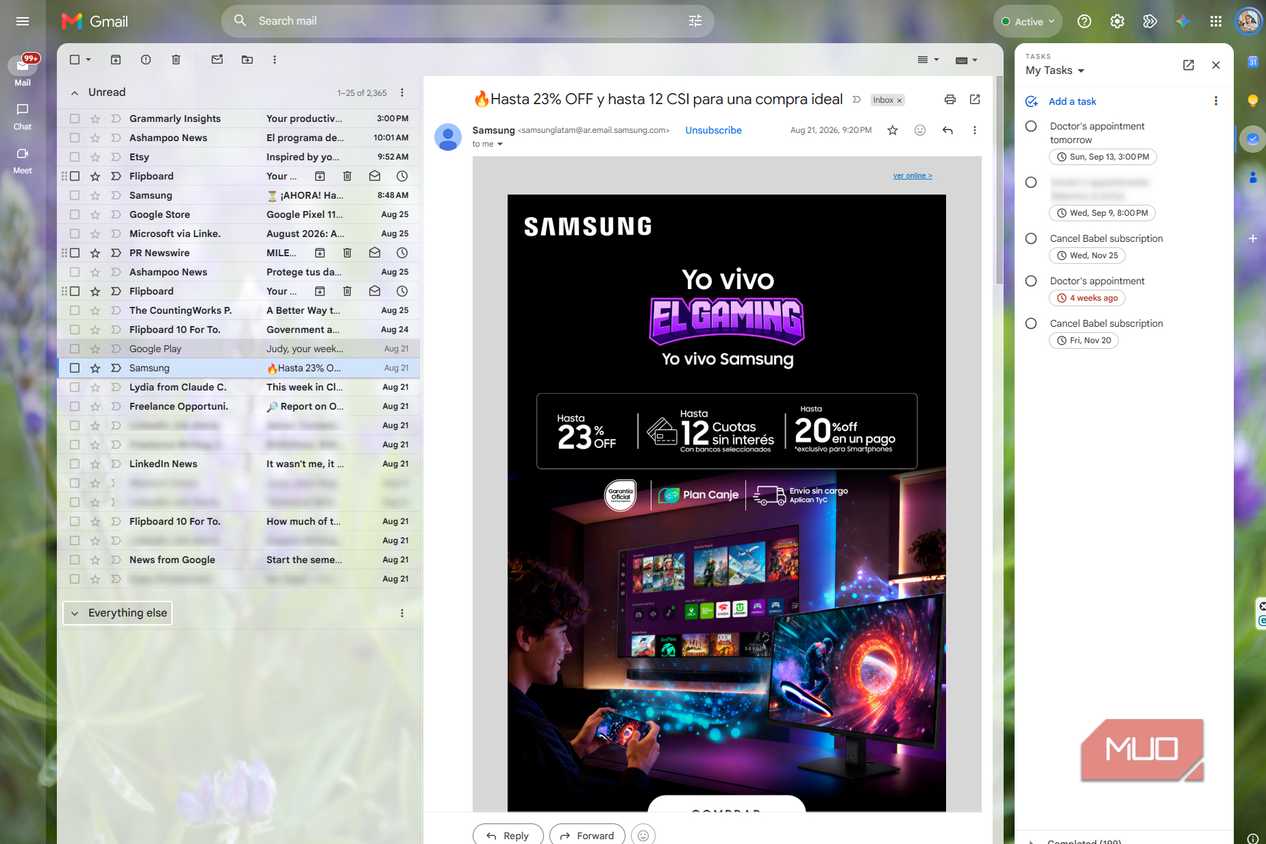Screen dimensions: 1266x844
Task: Click the Forward button
Action: point(587,835)
